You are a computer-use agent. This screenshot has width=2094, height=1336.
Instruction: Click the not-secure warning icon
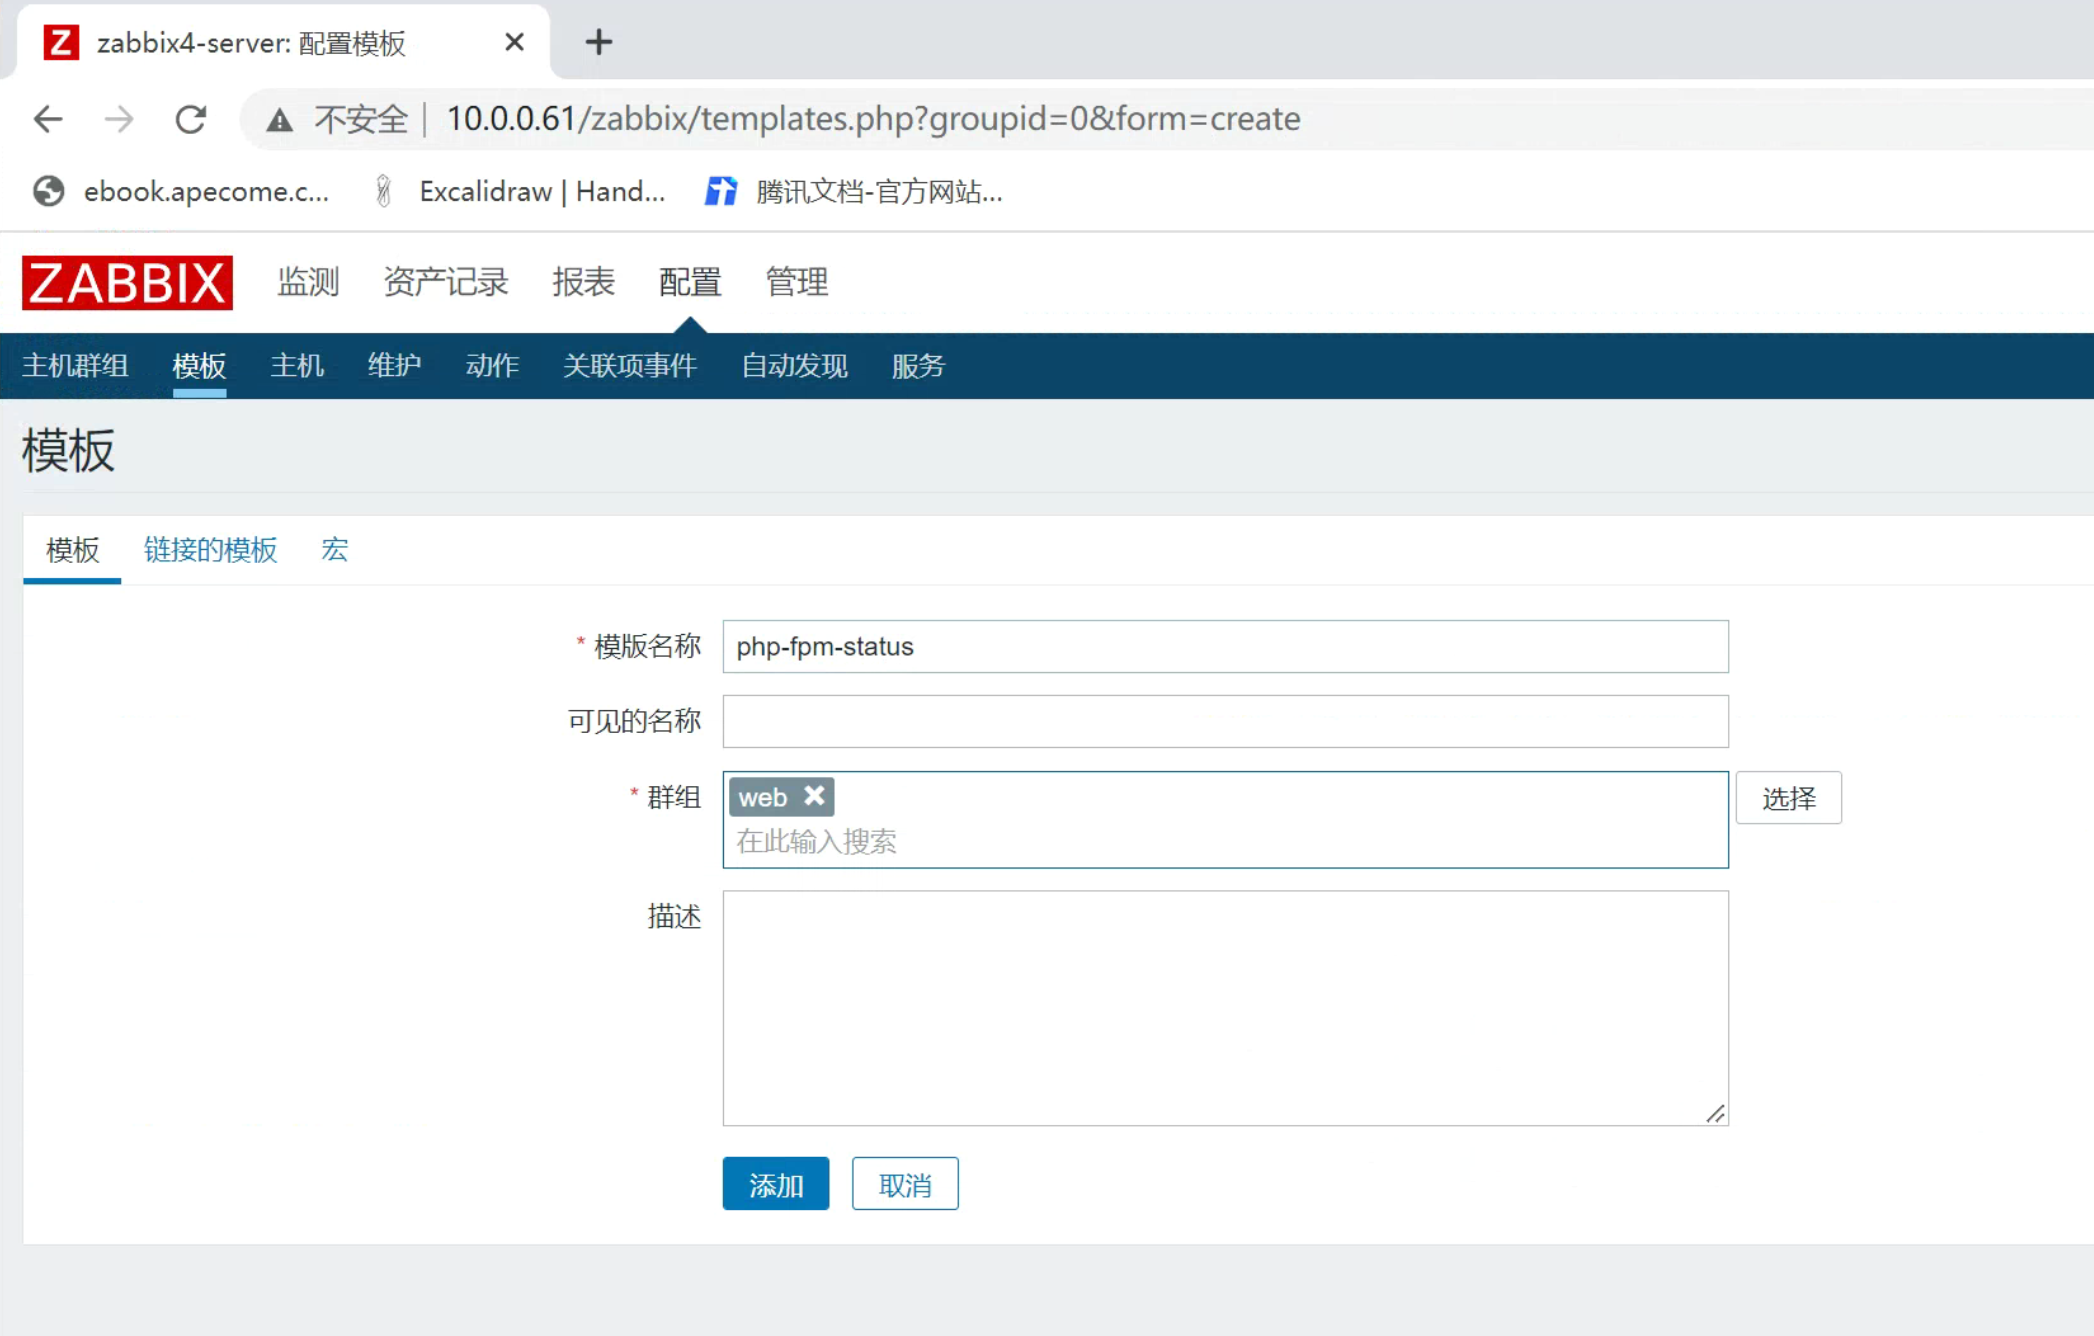(279, 121)
